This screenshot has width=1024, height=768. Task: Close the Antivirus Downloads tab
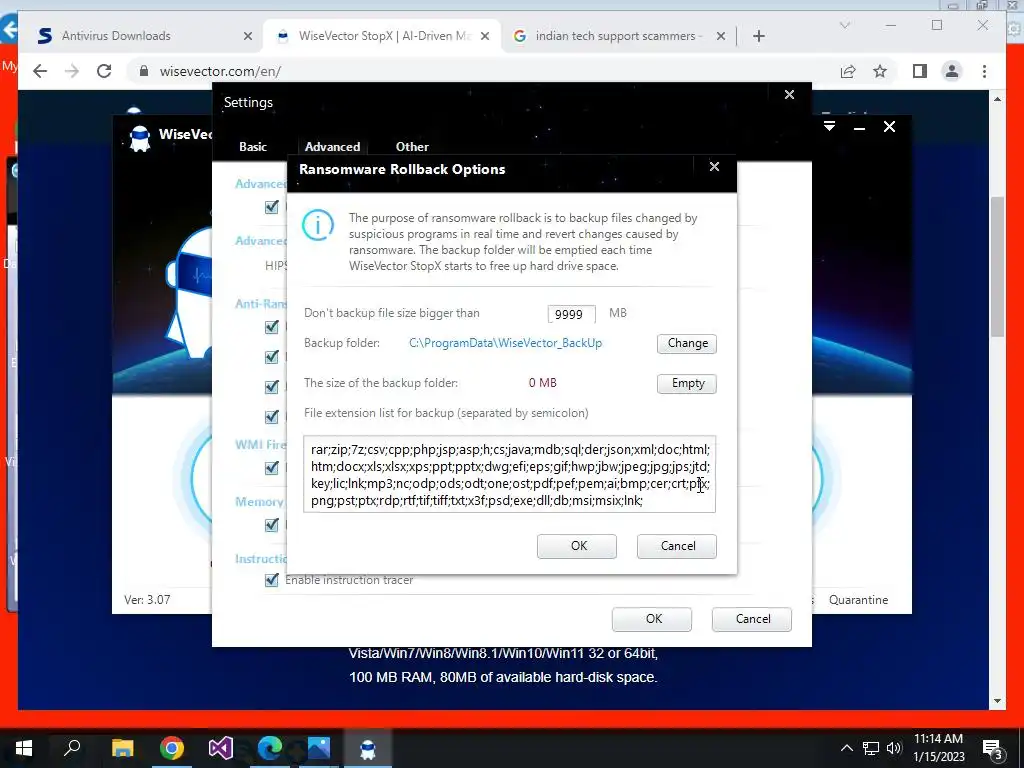click(248, 36)
